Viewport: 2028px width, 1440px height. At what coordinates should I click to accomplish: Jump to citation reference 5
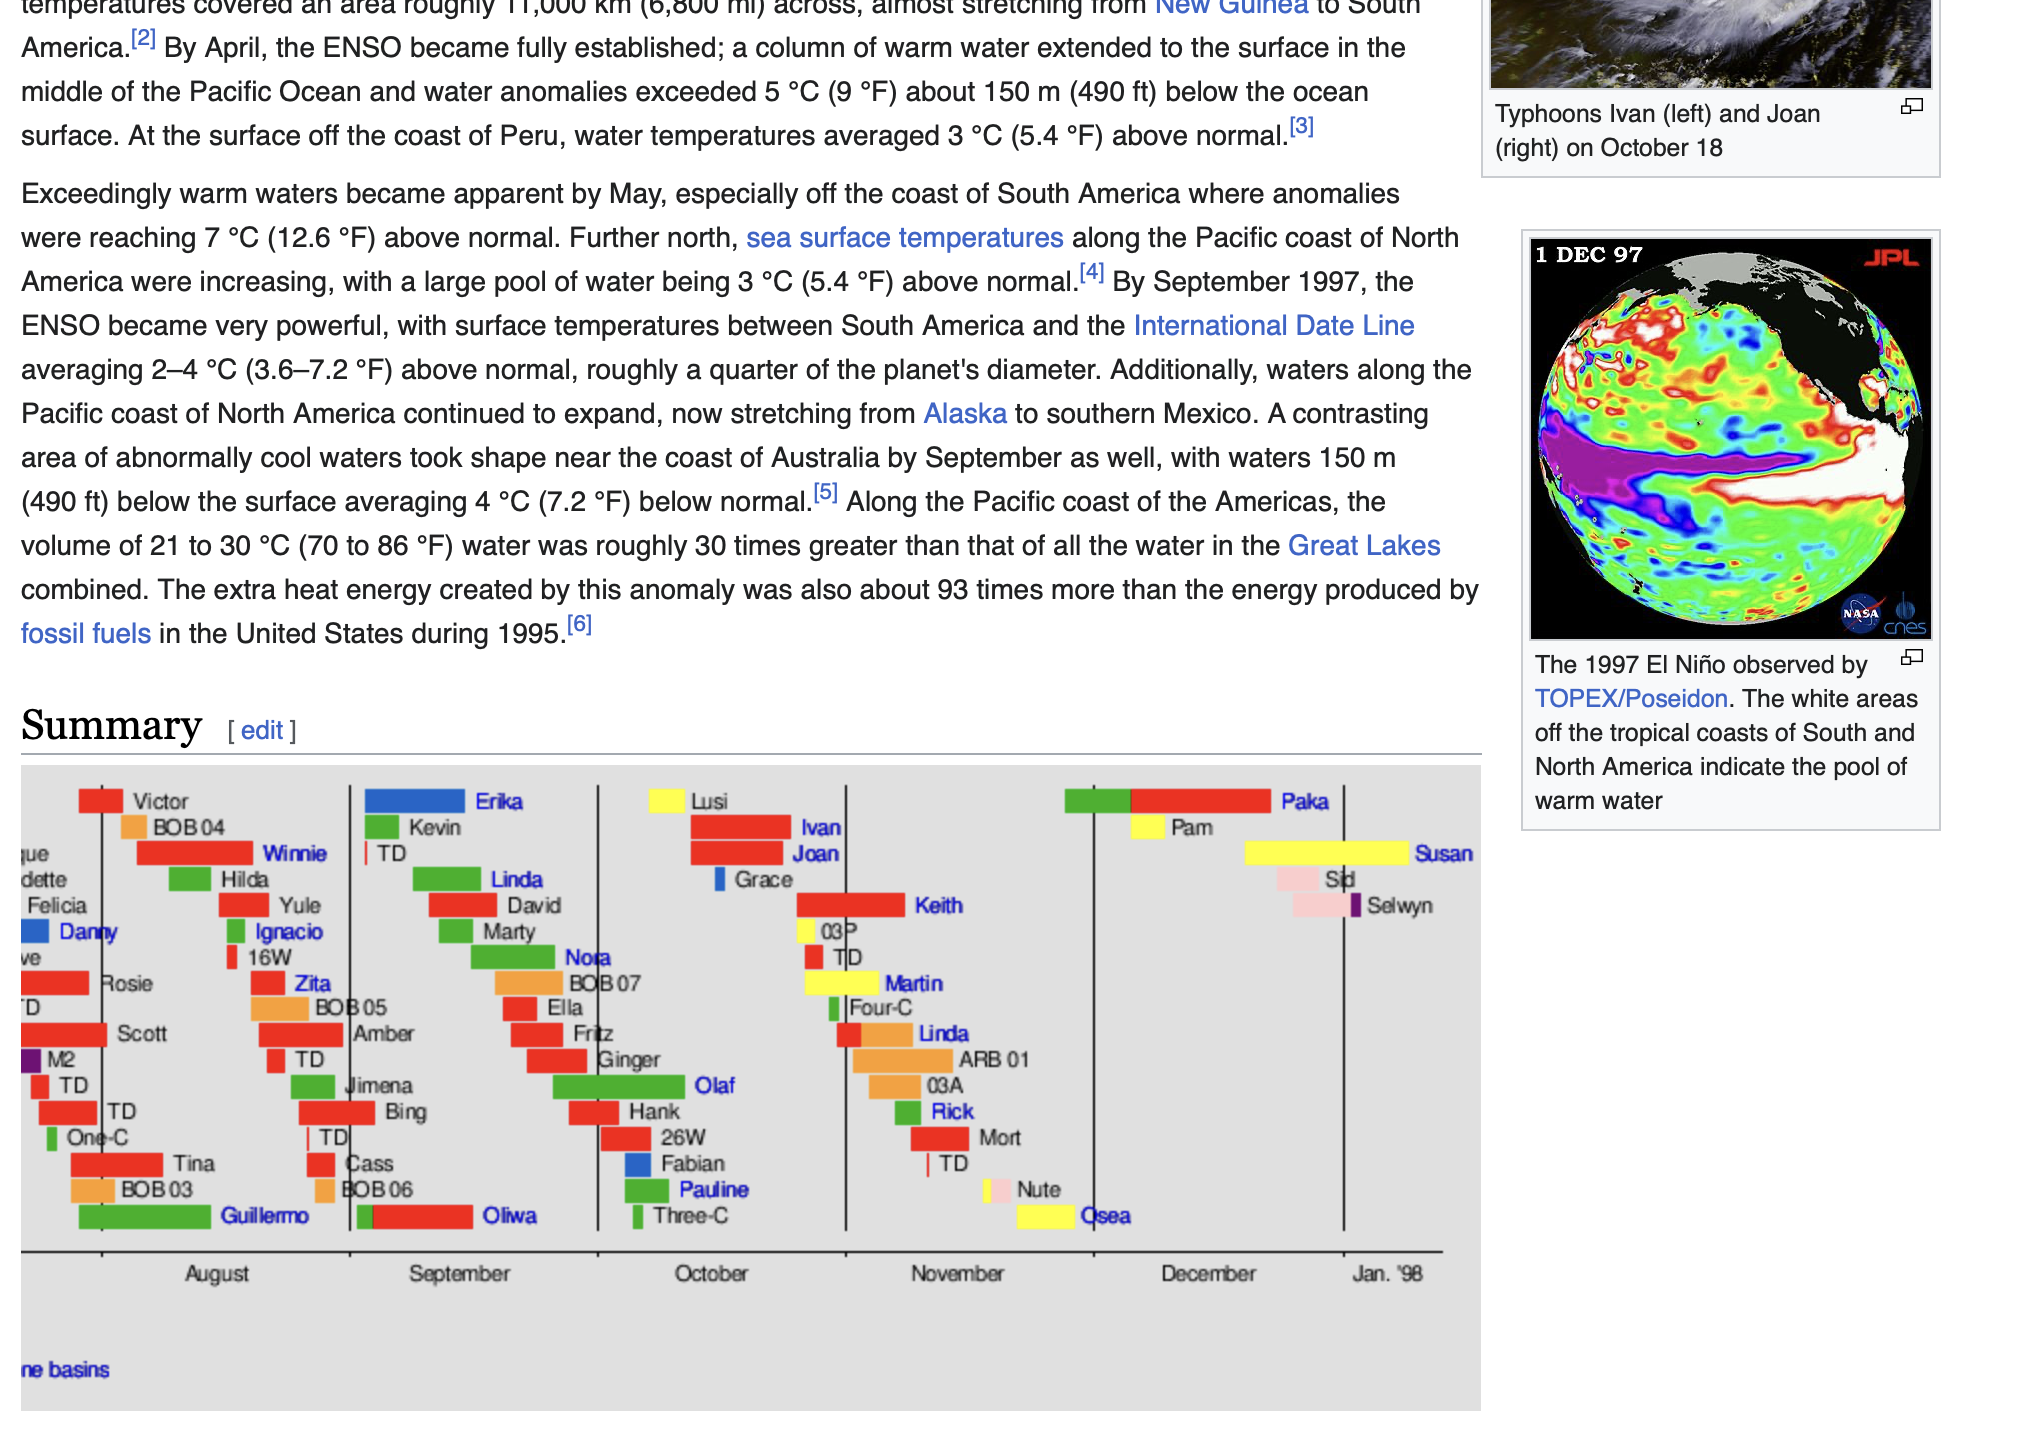point(825,492)
